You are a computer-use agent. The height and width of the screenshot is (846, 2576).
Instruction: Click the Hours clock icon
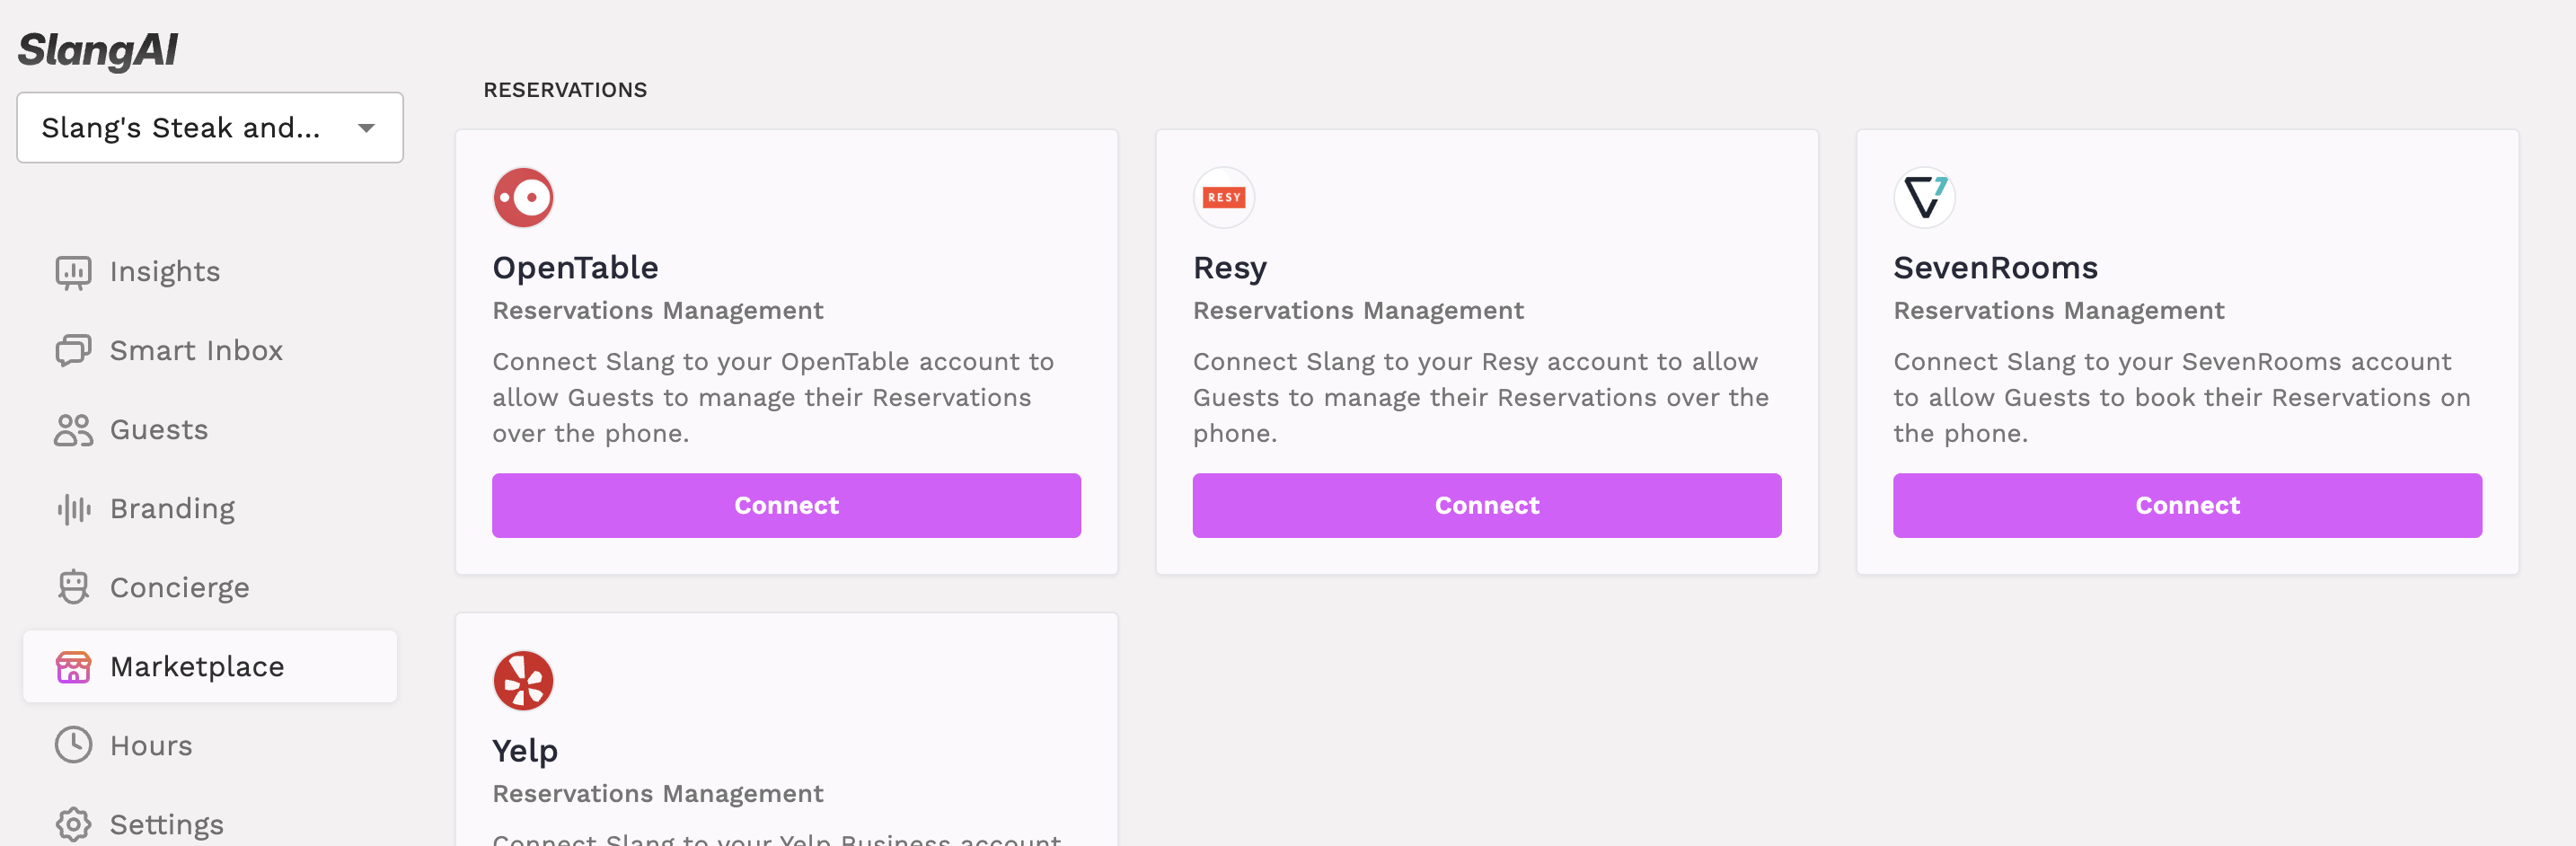[x=73, y=746]
